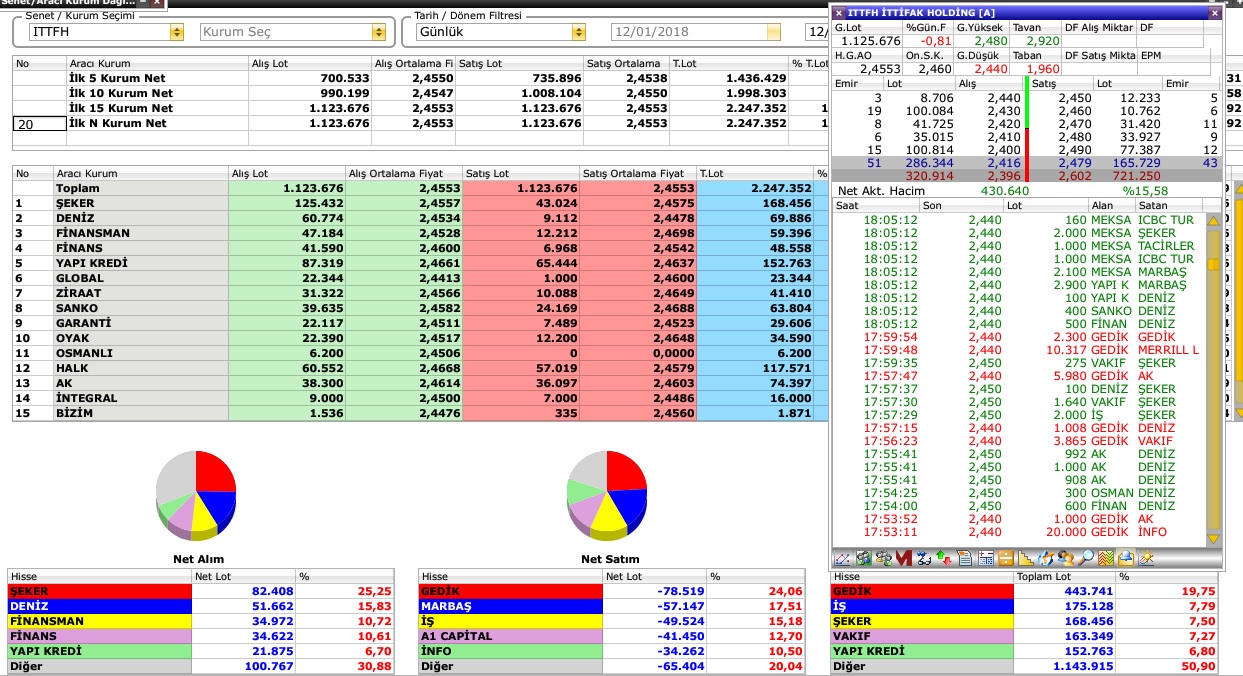Select the BİZİM broker row
The image size is (1243, 676).
point(420,413)
